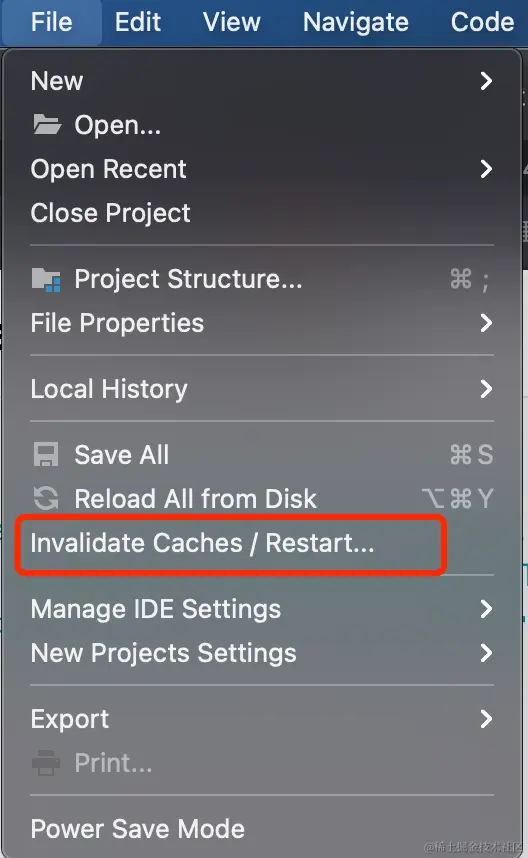
Task: Expand the File Properties submenu chevron
Action: pyautogui.click(x=486, y=323)
